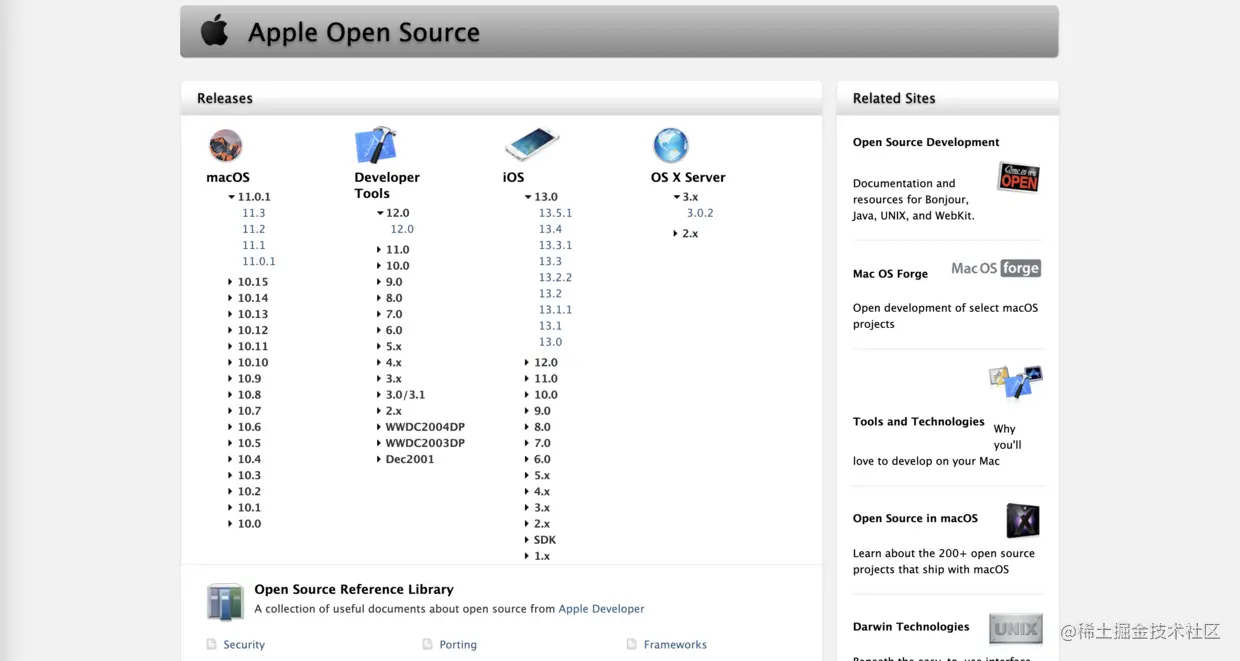Click the Apple logo in header
The width and height of the screenshot is (1240, 661).
(x=215, y=31)
